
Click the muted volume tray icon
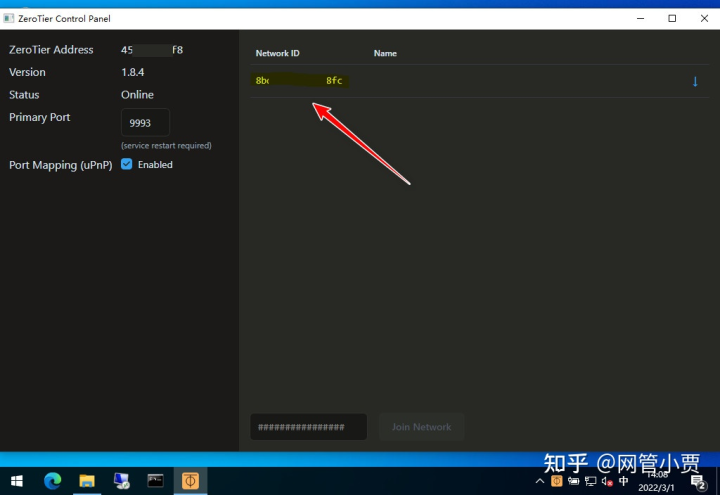click(x=607, y=482)
